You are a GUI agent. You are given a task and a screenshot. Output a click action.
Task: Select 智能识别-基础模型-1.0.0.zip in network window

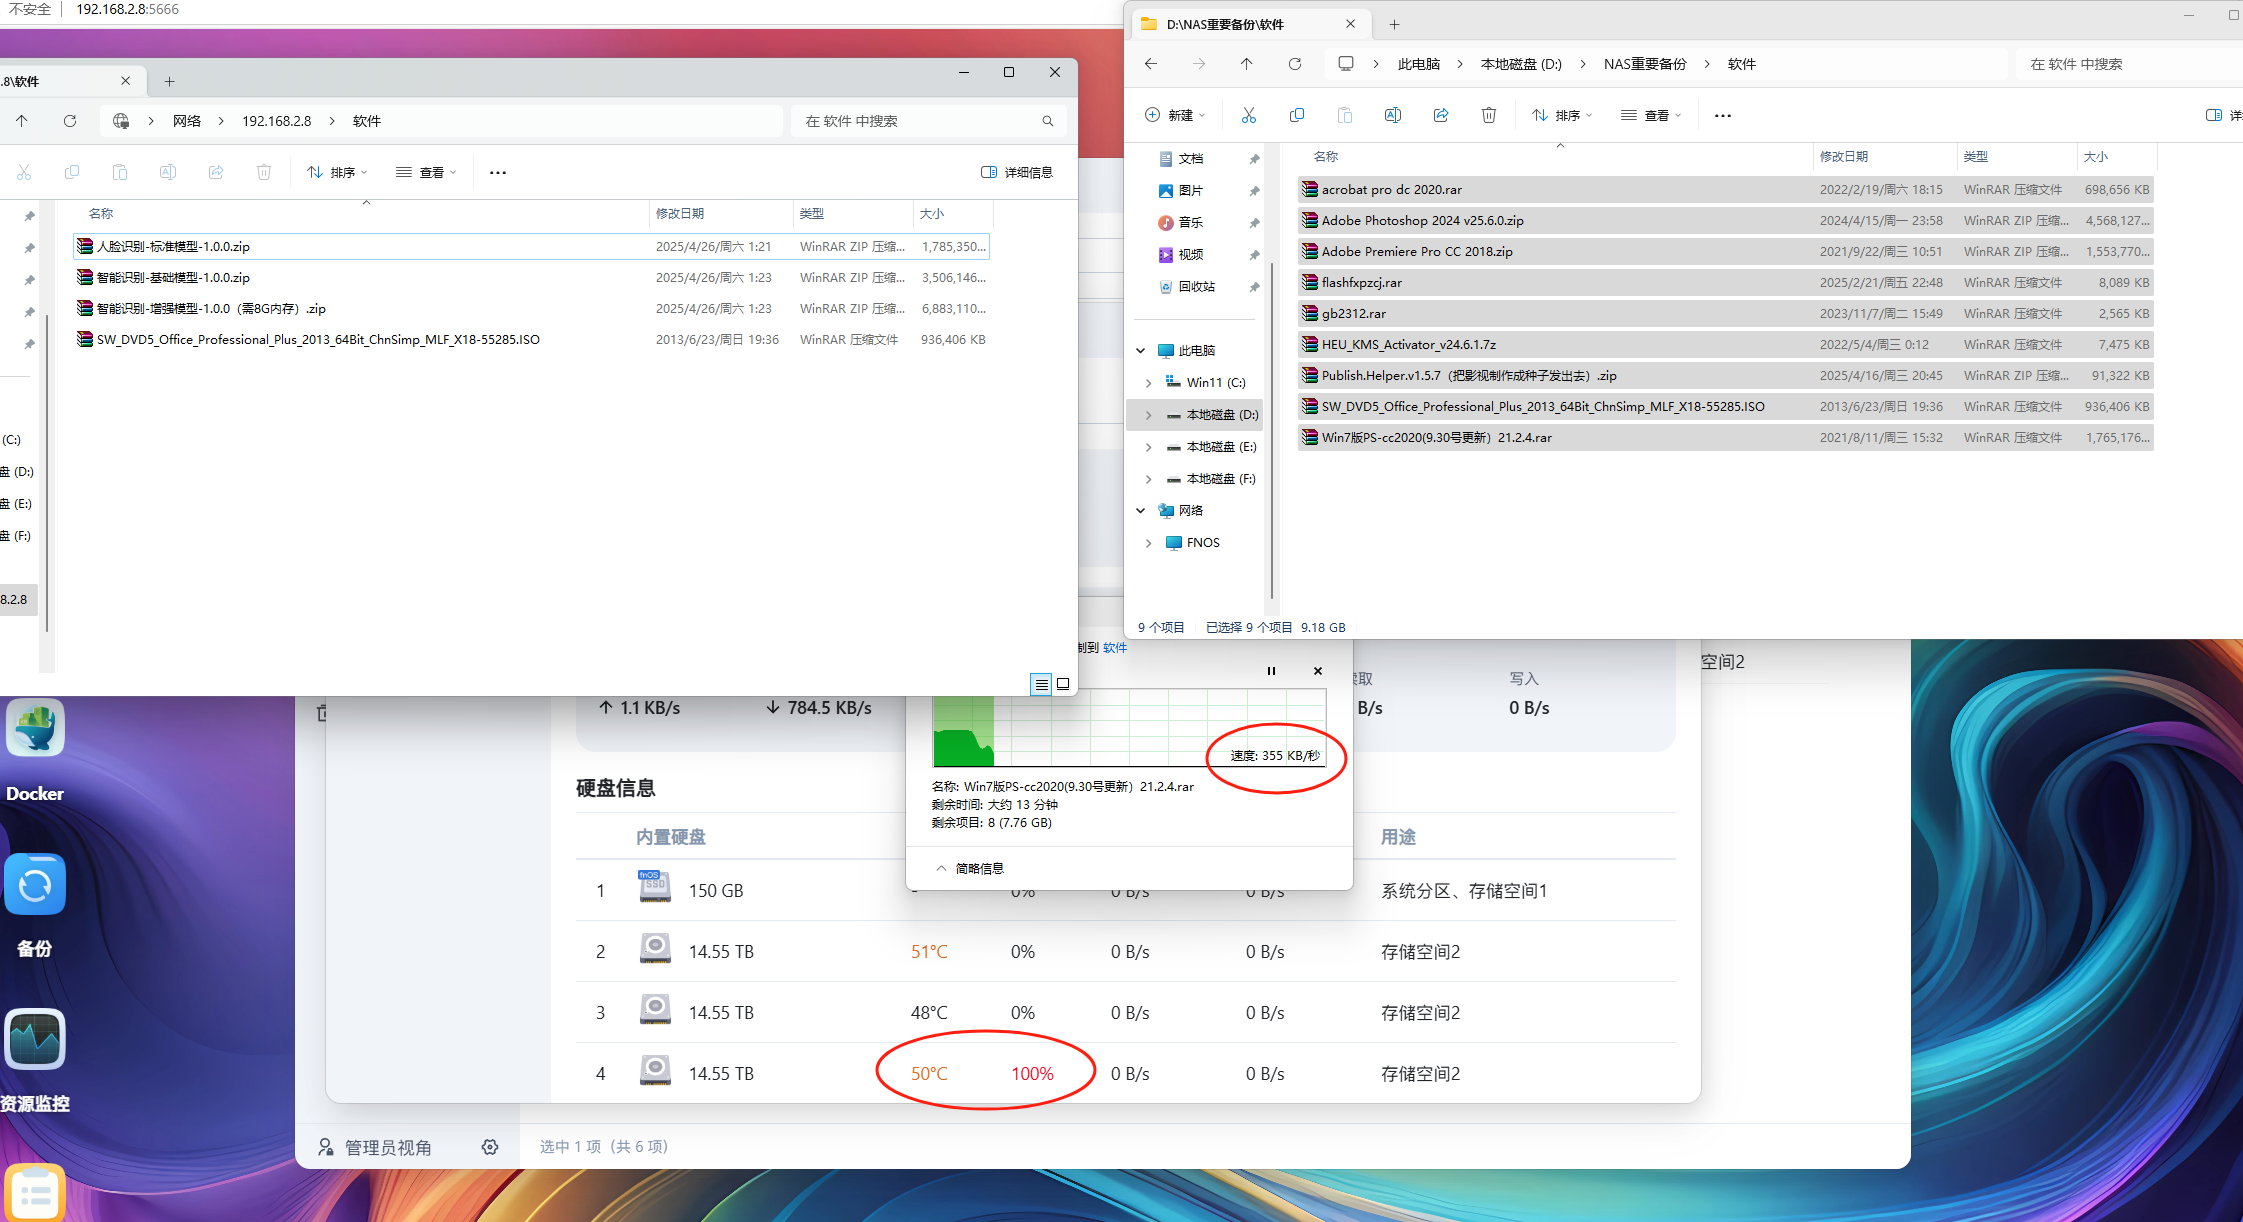(x=531, y=277)
